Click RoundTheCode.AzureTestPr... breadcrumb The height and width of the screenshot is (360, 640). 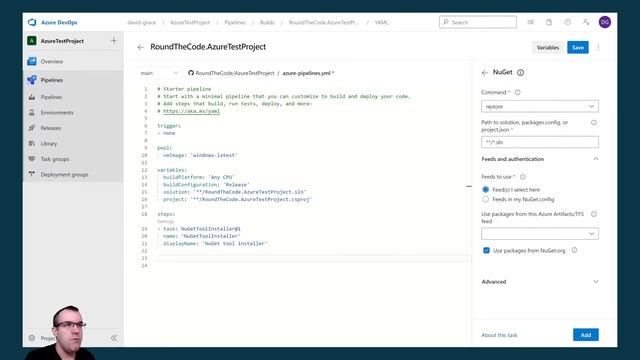coord(323,22)
